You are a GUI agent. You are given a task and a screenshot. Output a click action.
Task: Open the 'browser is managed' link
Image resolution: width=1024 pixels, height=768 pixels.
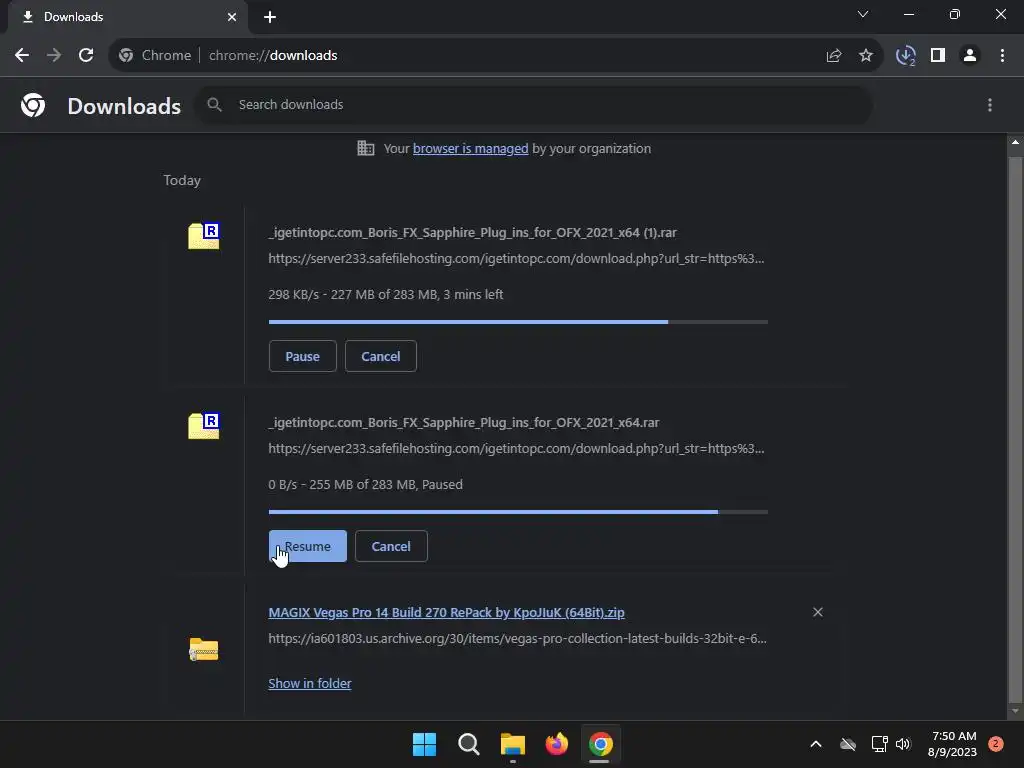[470, 148]
